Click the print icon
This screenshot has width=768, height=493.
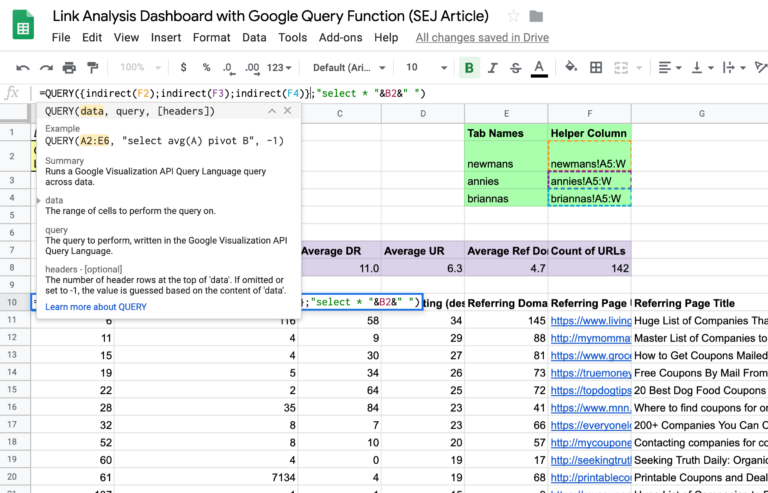(x=69, y=68)
